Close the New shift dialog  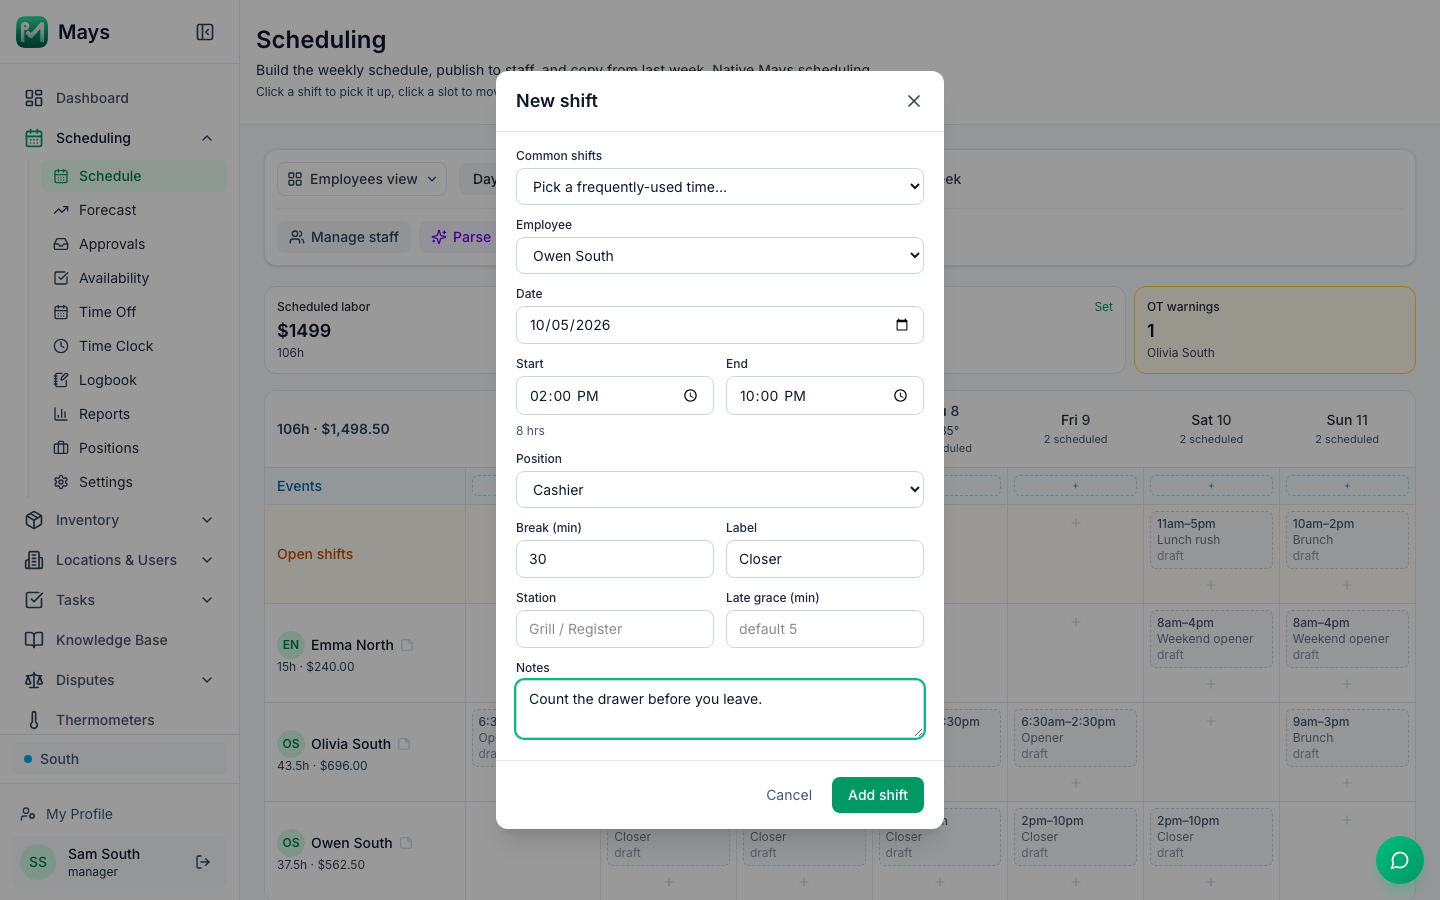(914, 101)
